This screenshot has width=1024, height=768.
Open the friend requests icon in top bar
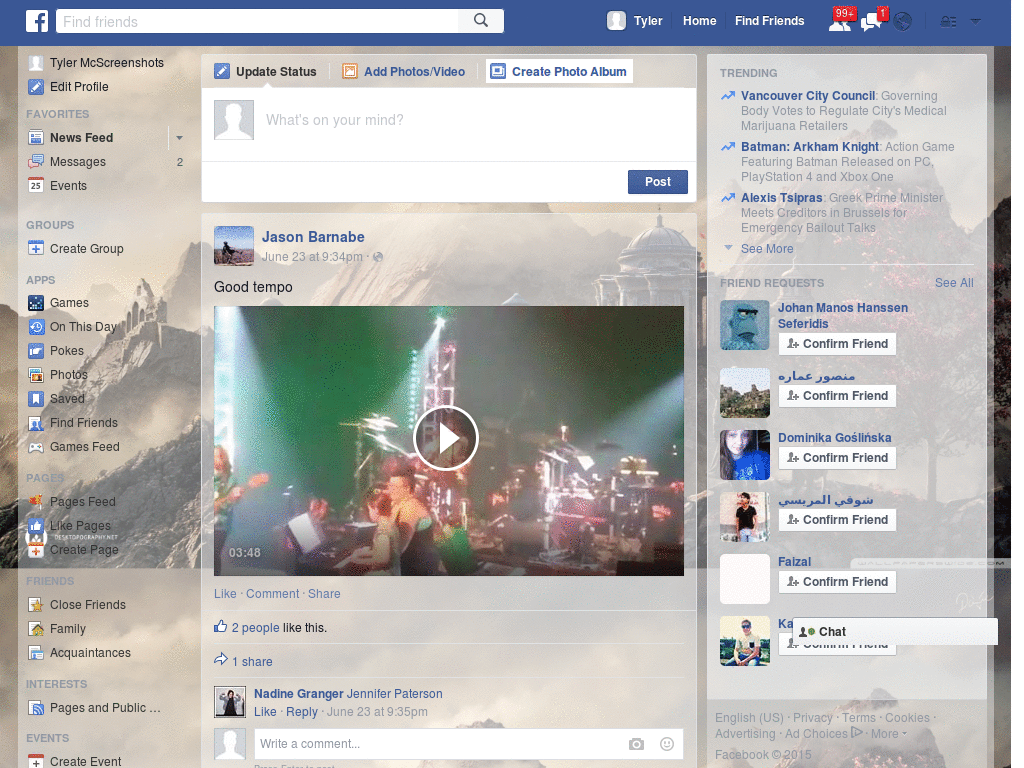pyautogui.click(x=840, y=20)
